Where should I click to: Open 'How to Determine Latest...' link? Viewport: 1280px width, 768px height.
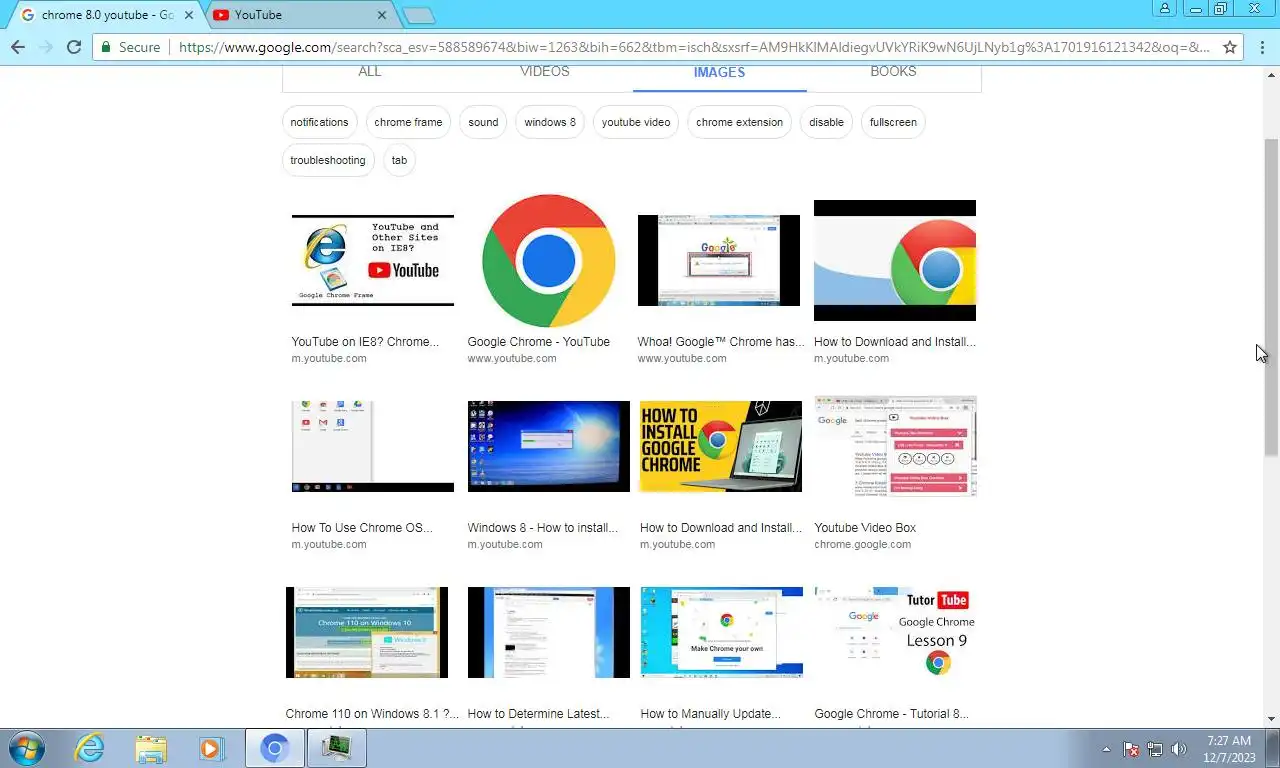click(538, 714)
